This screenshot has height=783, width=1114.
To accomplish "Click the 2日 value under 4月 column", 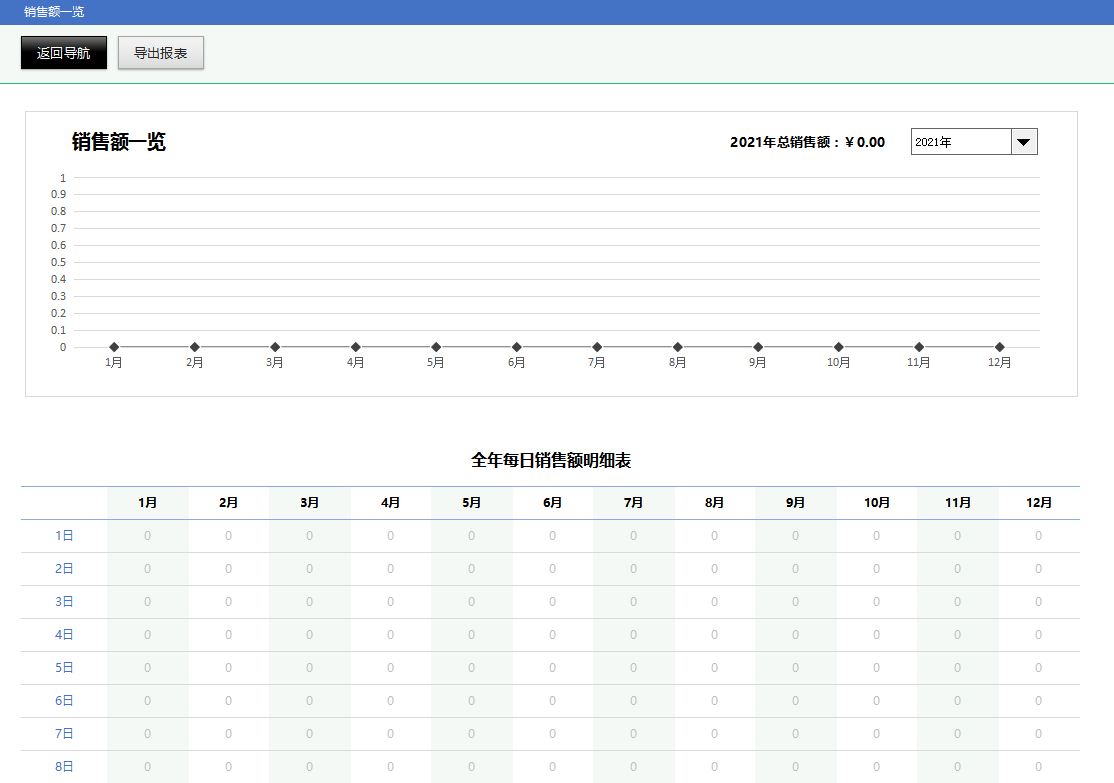I will point(391,568).
